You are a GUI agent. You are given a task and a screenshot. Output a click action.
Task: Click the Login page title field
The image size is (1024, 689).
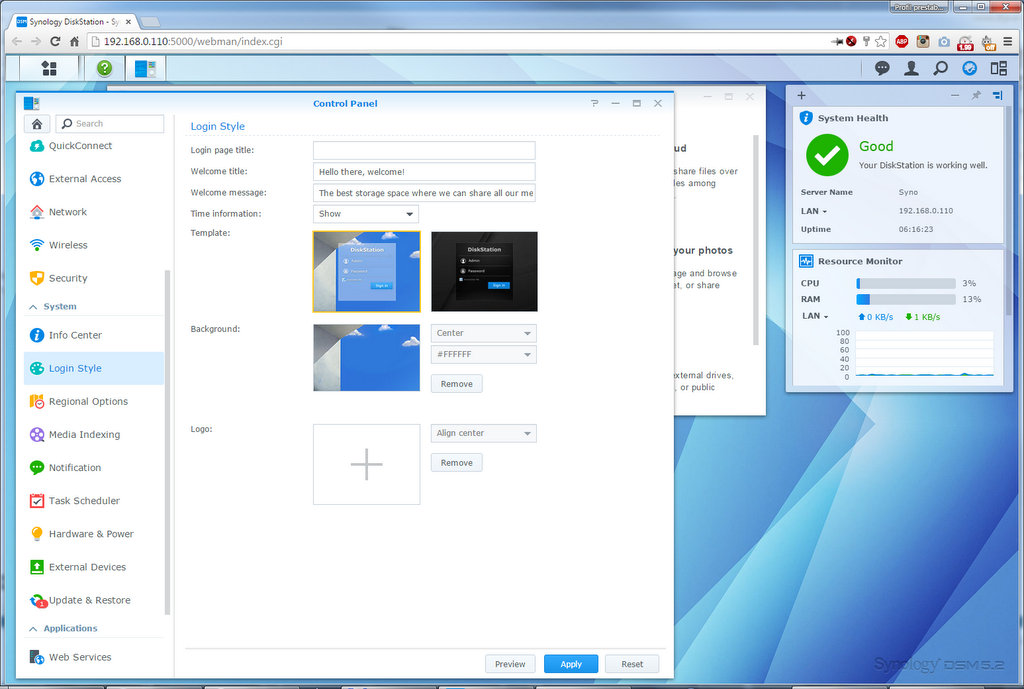point(424,150)
